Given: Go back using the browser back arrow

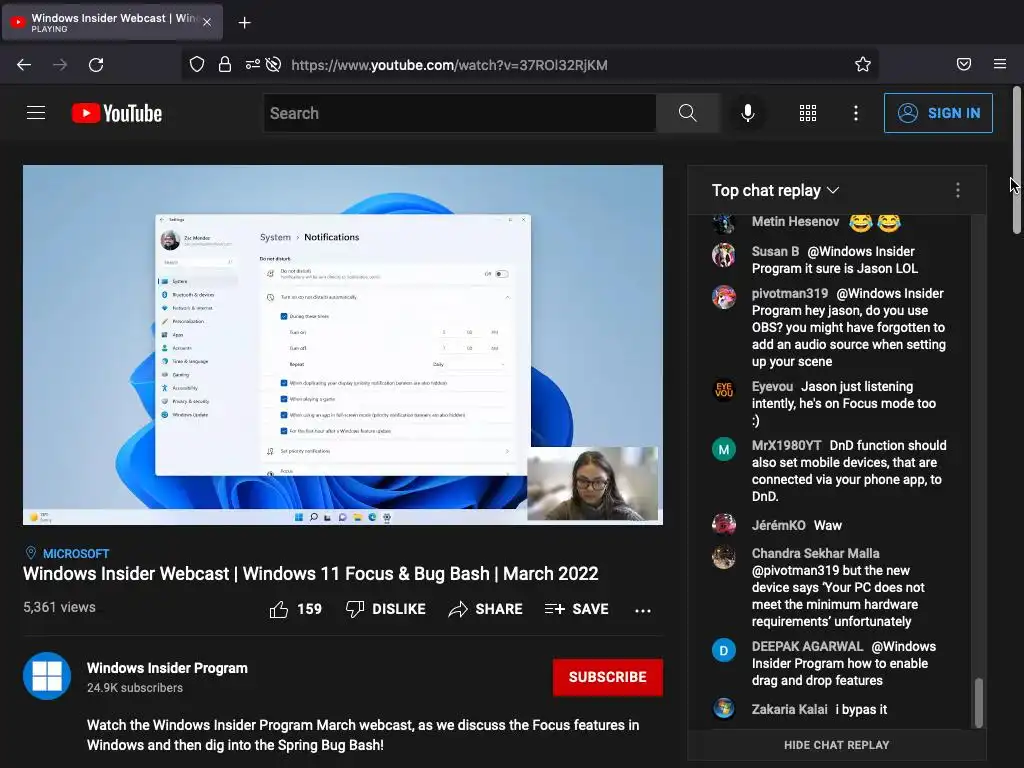Looking at the screenshot, I should click(24, 65).
